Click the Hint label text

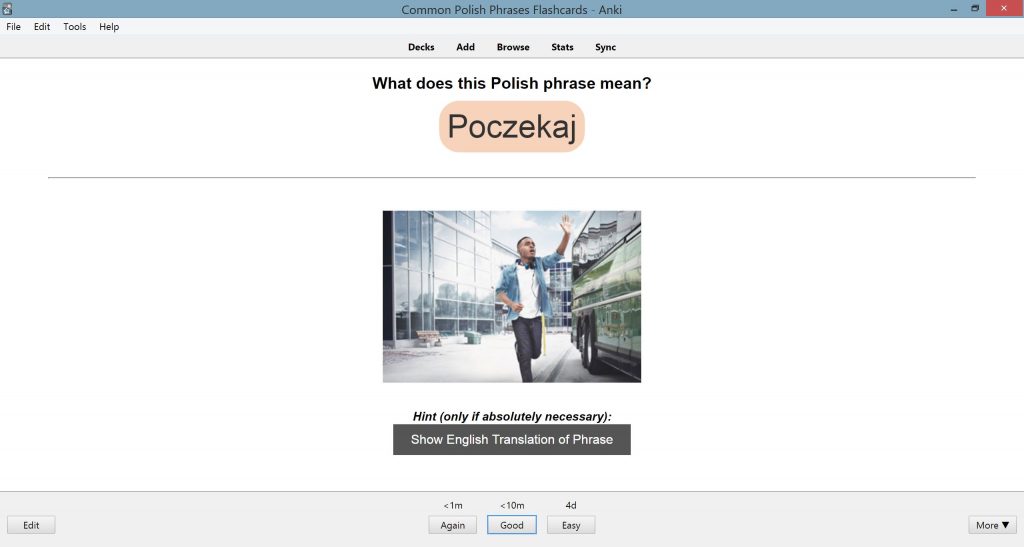(512, 416)
